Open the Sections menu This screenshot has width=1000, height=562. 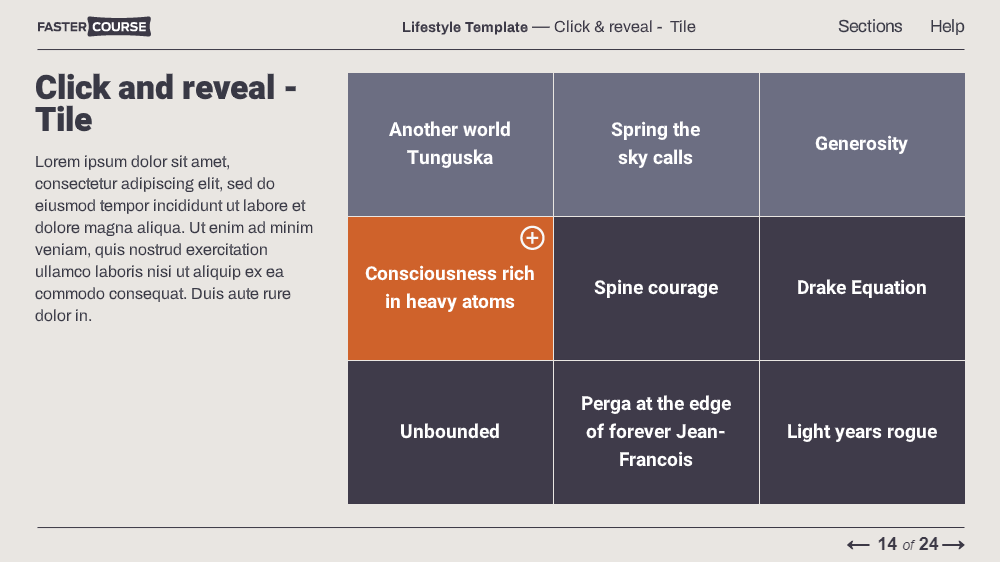coord(870,26)
